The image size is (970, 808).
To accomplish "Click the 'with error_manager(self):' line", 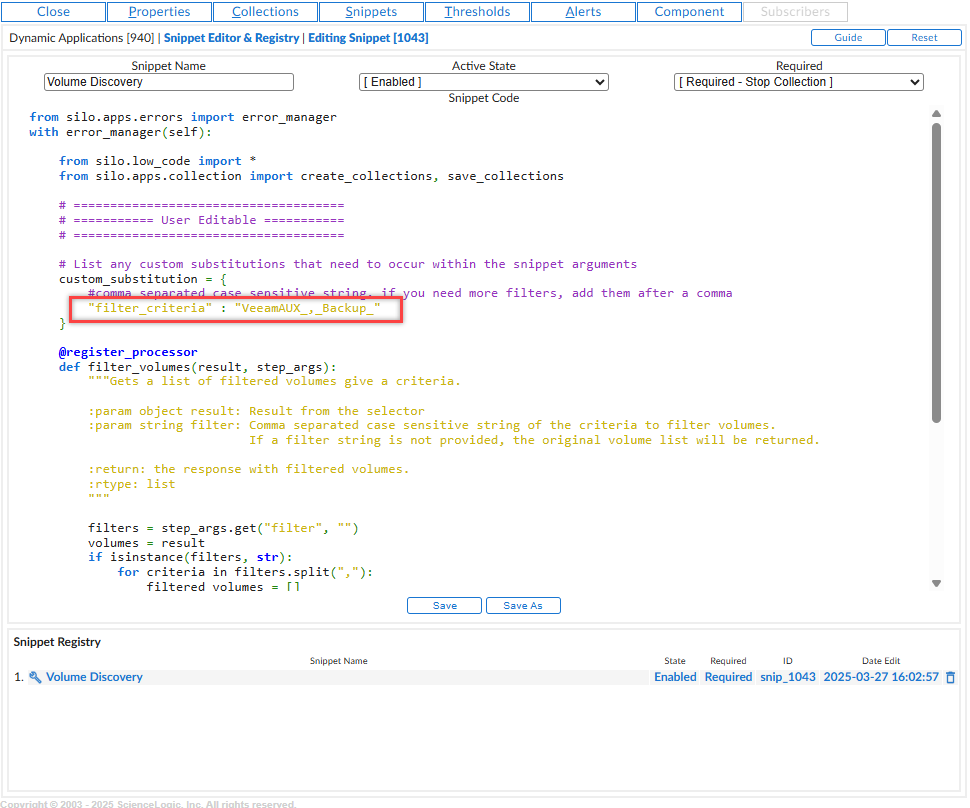I will click(x=120, y=132).
